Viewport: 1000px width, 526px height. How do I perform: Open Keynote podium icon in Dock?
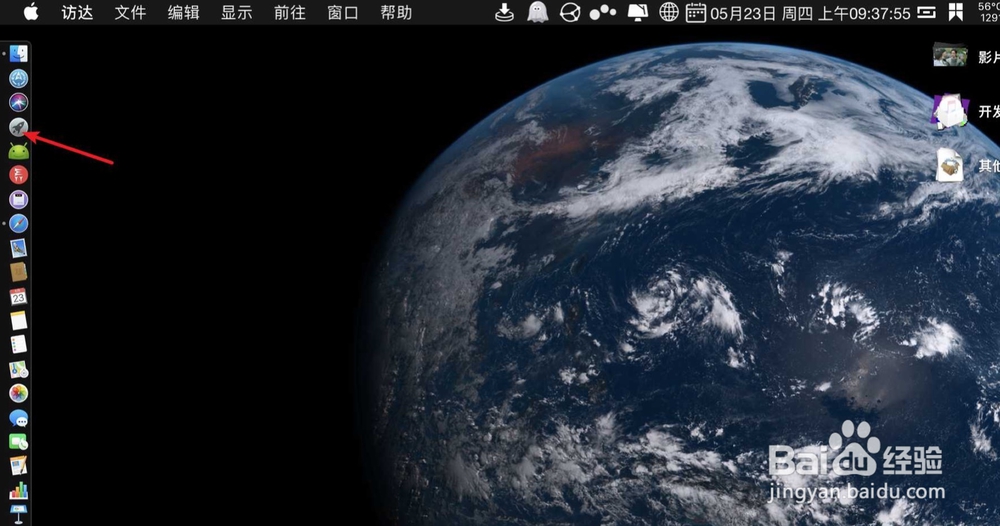[18, 514]
